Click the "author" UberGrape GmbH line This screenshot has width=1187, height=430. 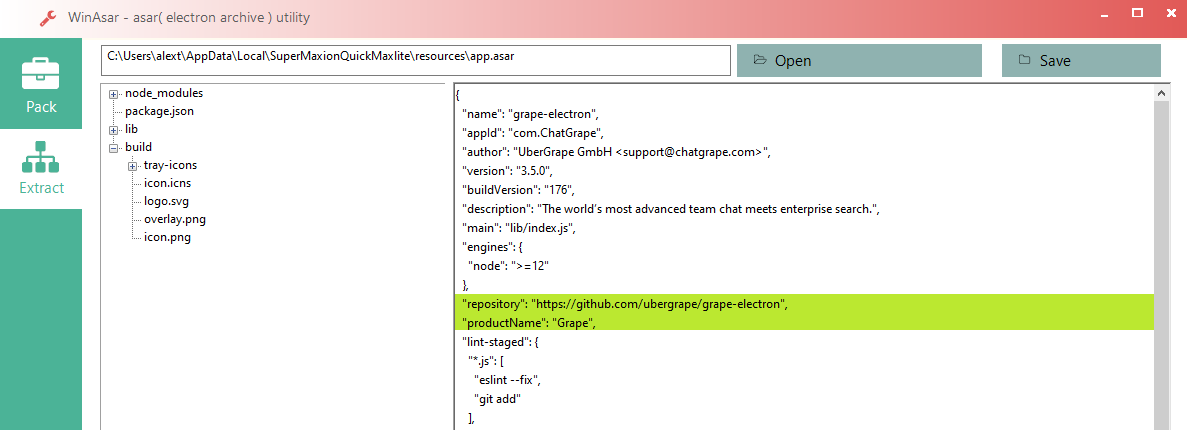615,153
